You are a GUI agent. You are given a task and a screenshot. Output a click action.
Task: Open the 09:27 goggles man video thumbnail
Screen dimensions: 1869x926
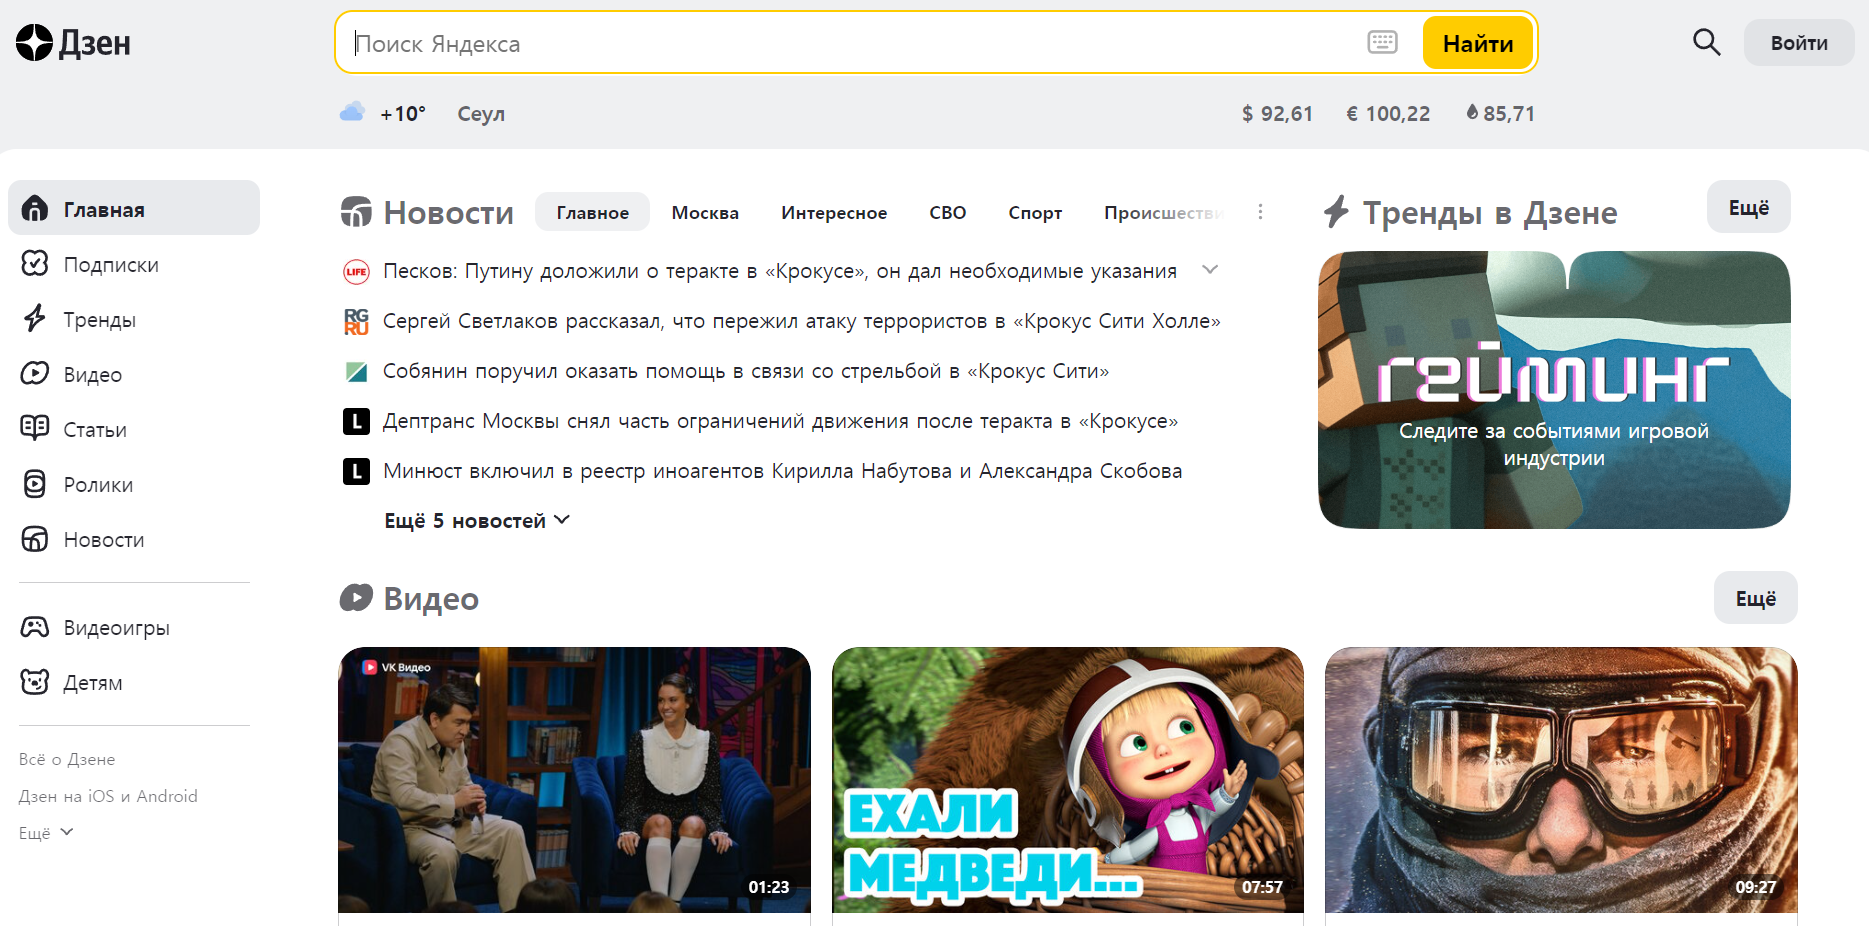1561,780
